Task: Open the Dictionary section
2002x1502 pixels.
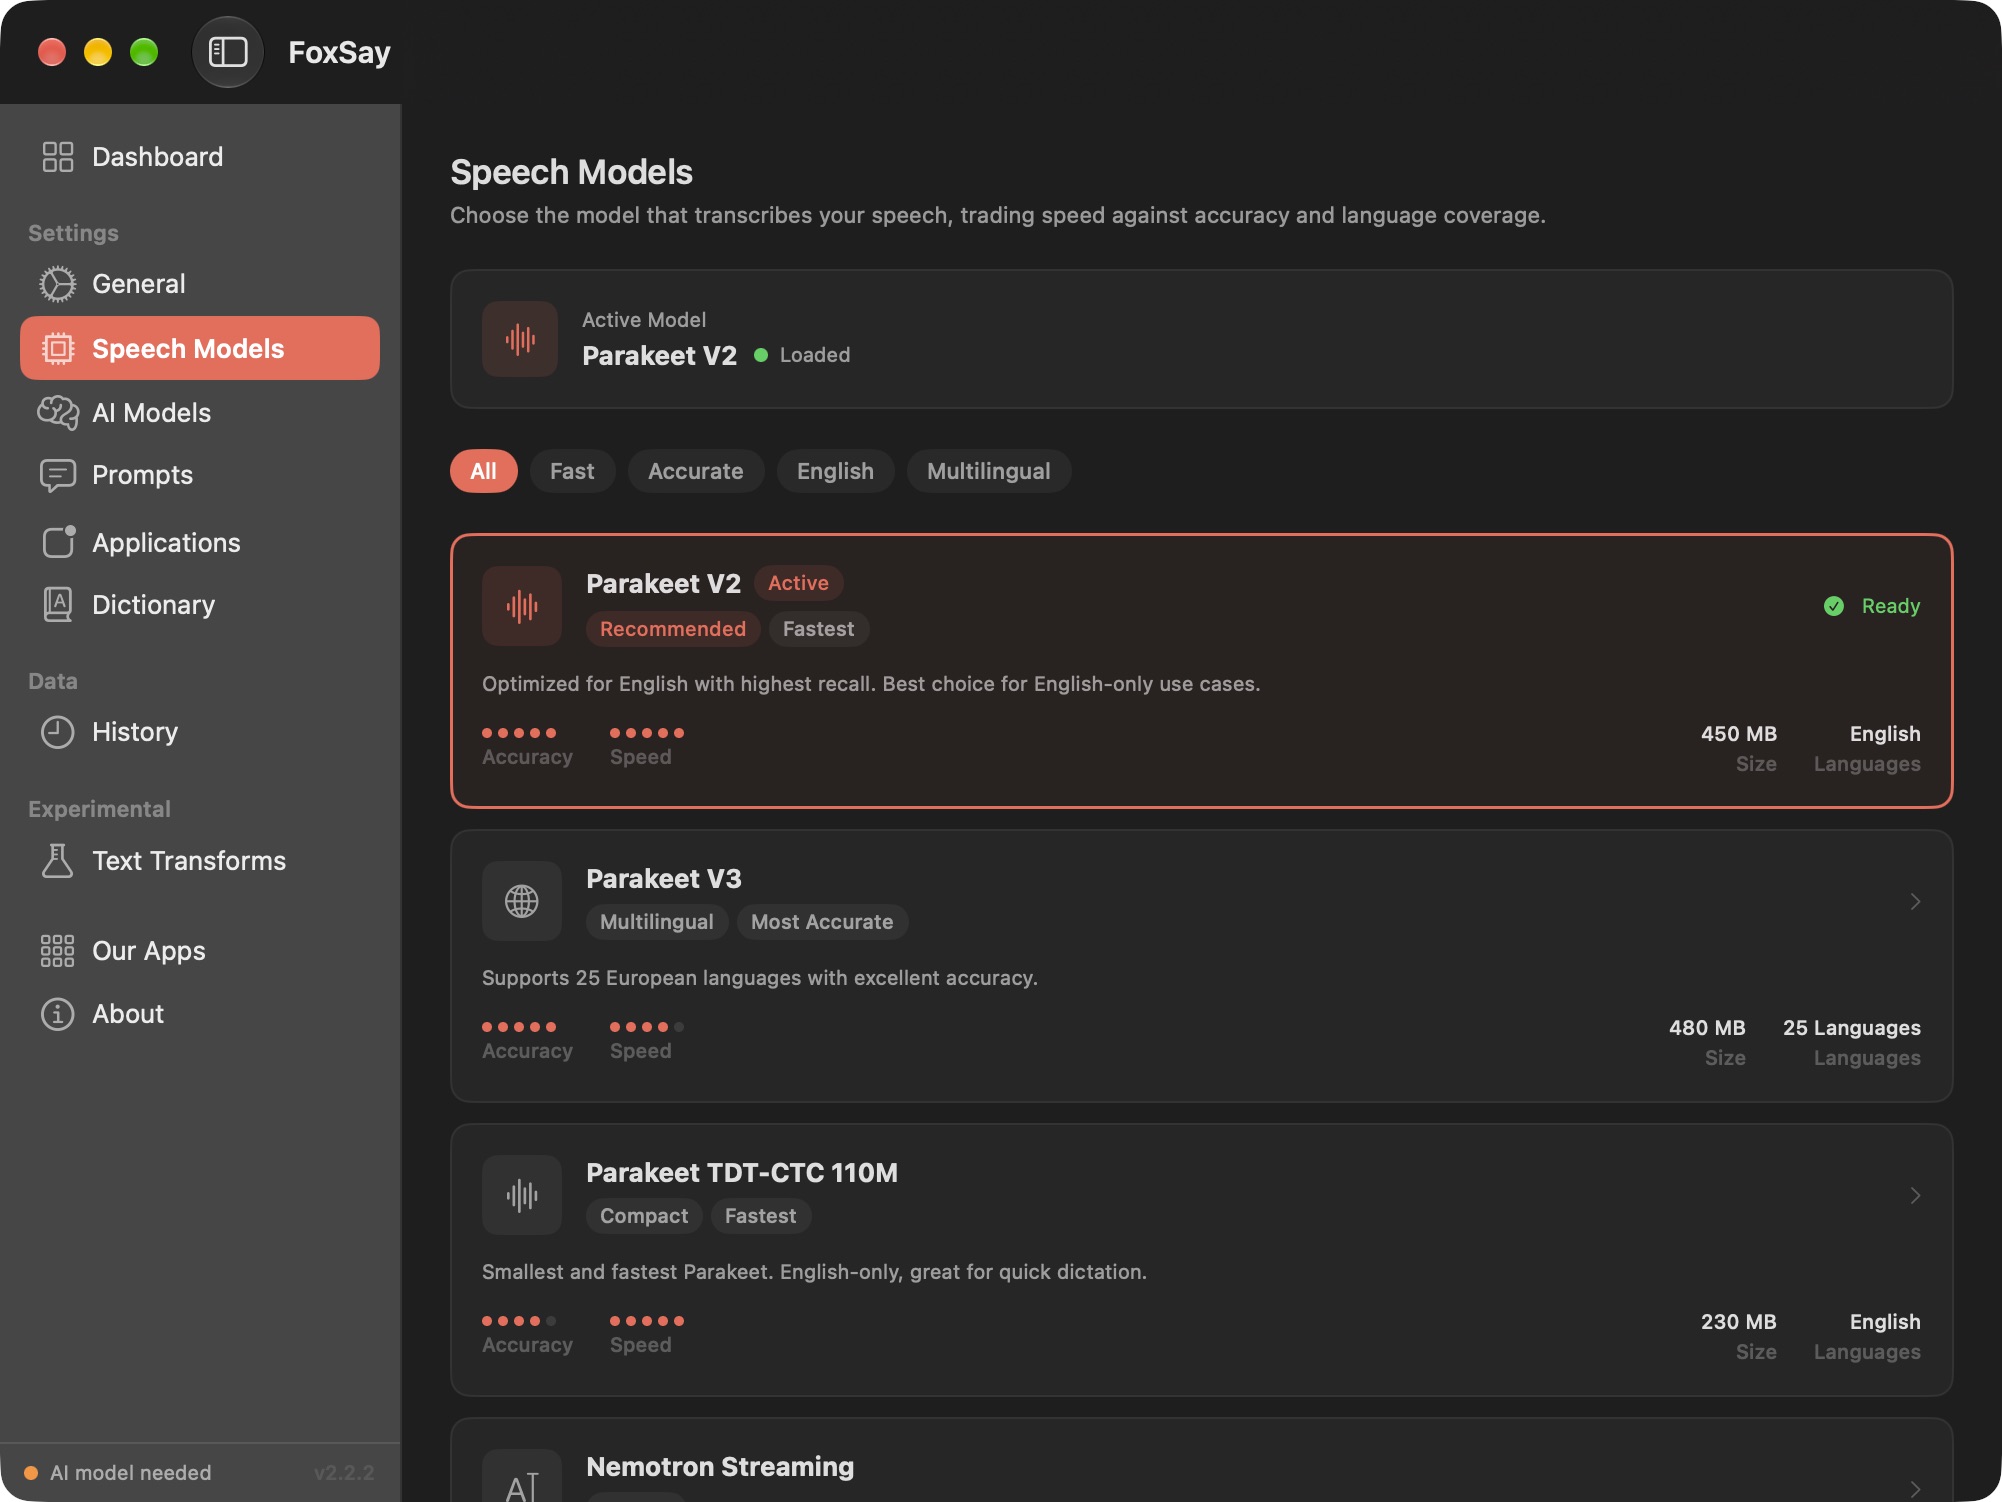Action: click(x=200, y=605)
